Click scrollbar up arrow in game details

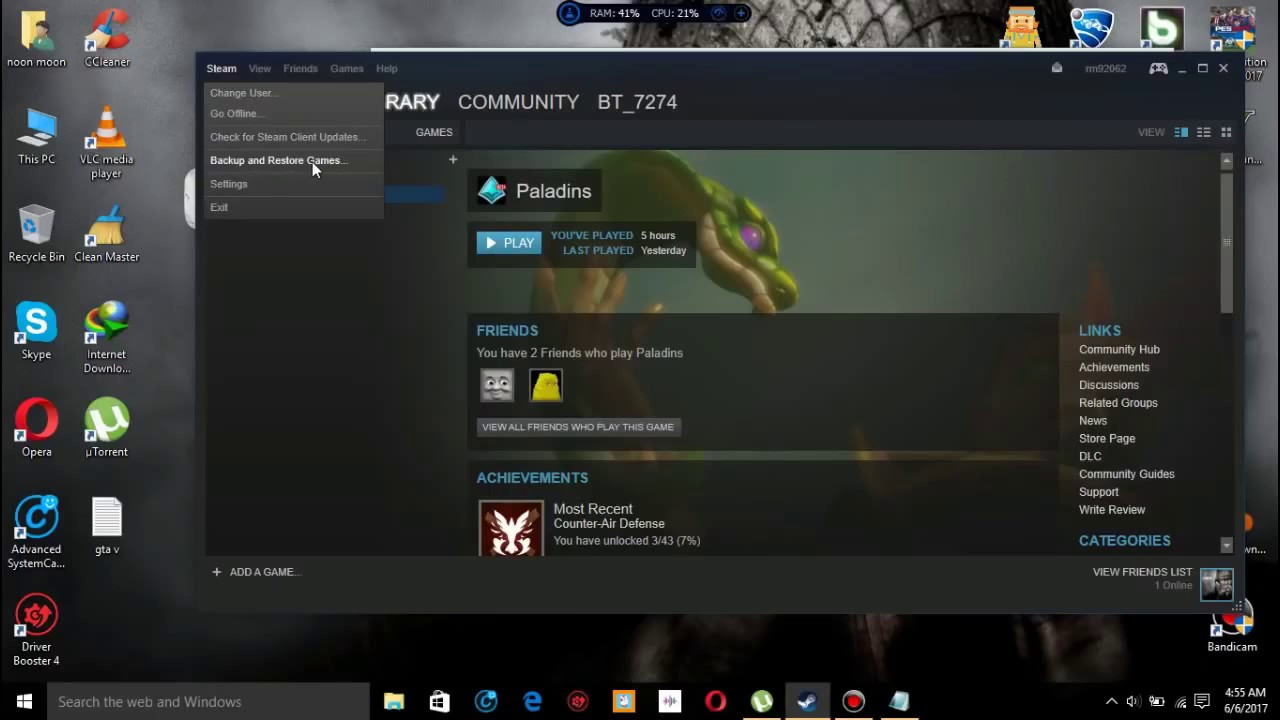pos(1227,160)
